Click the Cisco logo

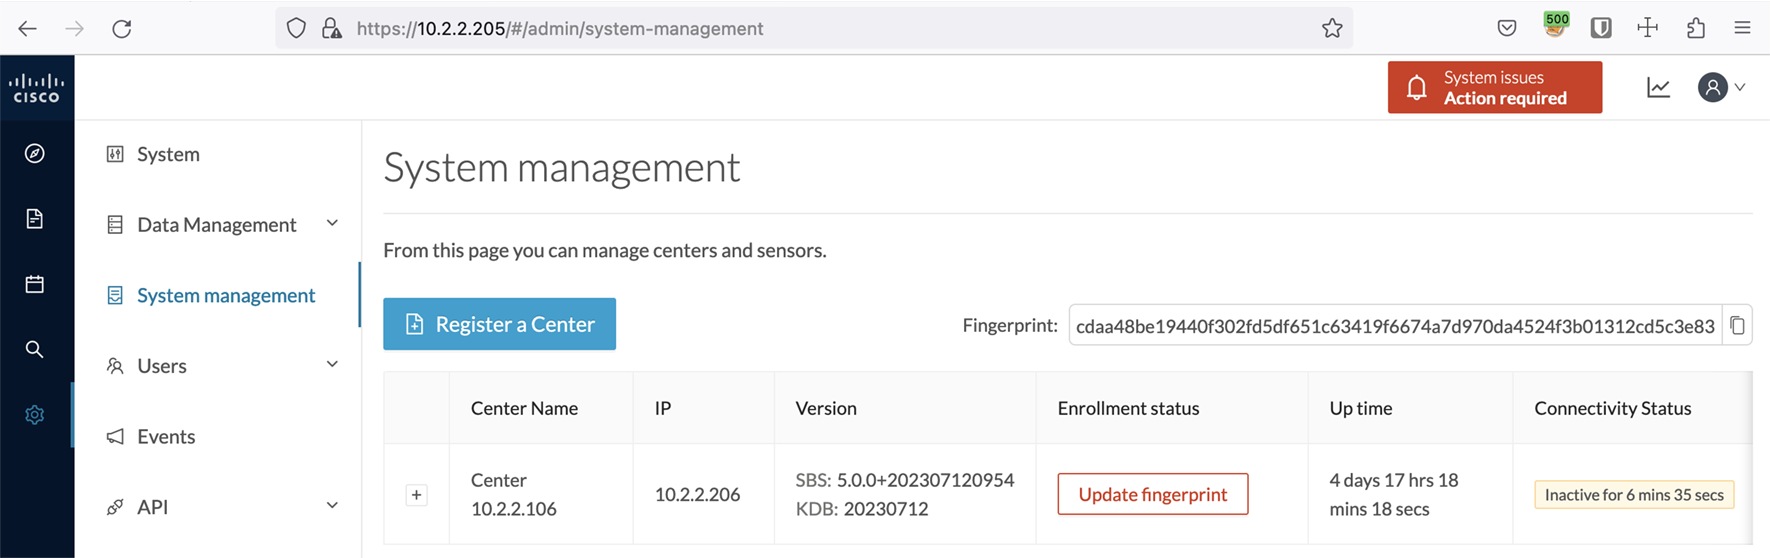[x=36, y=88]
